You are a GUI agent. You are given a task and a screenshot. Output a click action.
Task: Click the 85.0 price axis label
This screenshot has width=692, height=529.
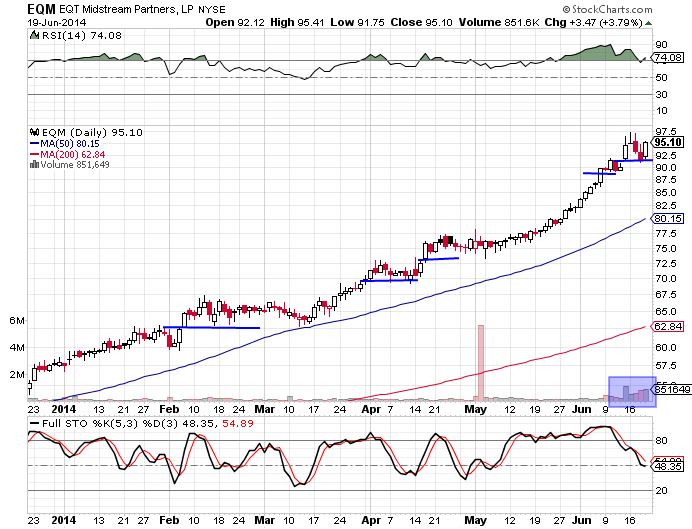[x=666, y=192]
